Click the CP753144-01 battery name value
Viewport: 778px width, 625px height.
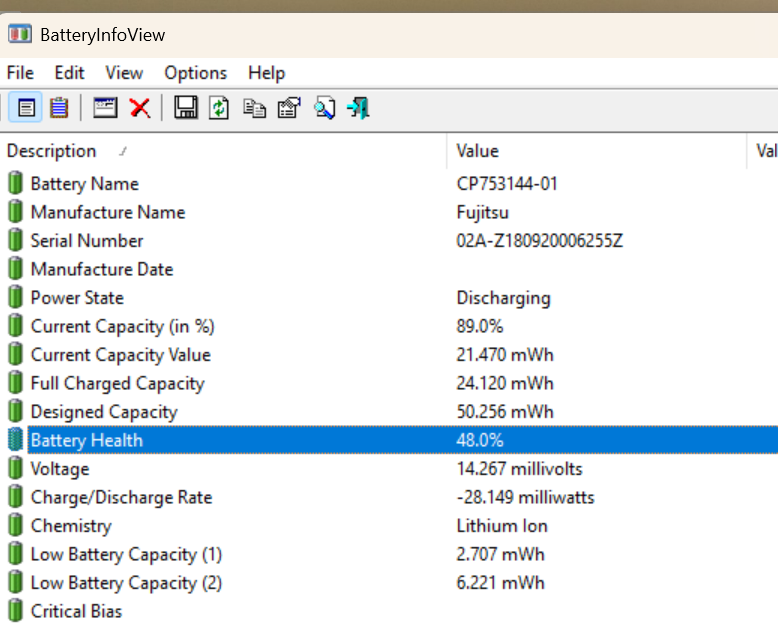[507, 184]
